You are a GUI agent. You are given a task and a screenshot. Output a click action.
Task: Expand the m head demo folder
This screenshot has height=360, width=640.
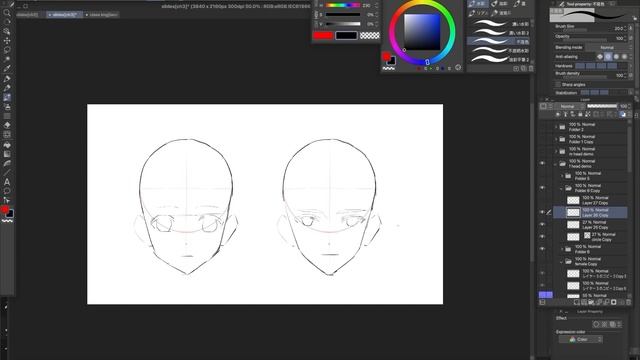point(556,151)
